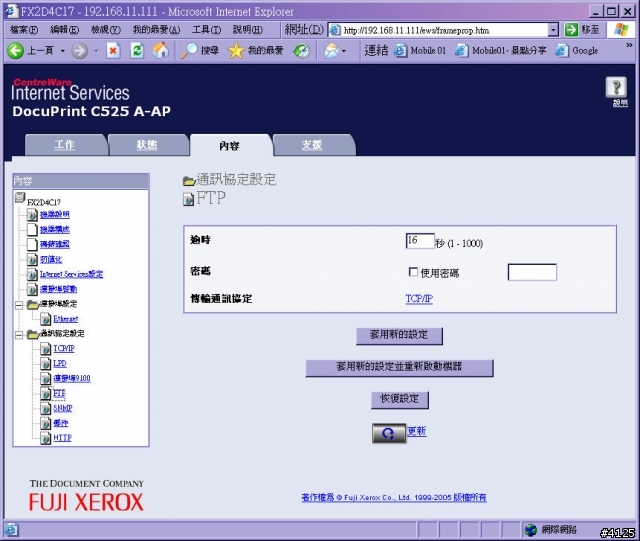The width and height of the screenshot is (640, 541).
Task: Open the 檔案(F) menu
Action: tap(24, 30)
